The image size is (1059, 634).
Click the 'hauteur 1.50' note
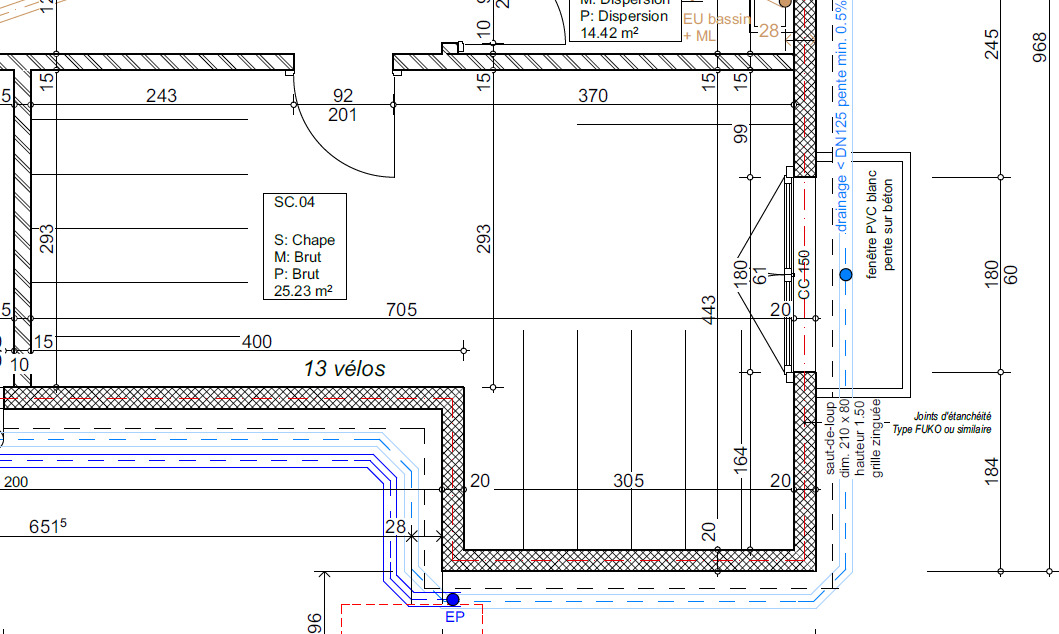click(860, 438)
